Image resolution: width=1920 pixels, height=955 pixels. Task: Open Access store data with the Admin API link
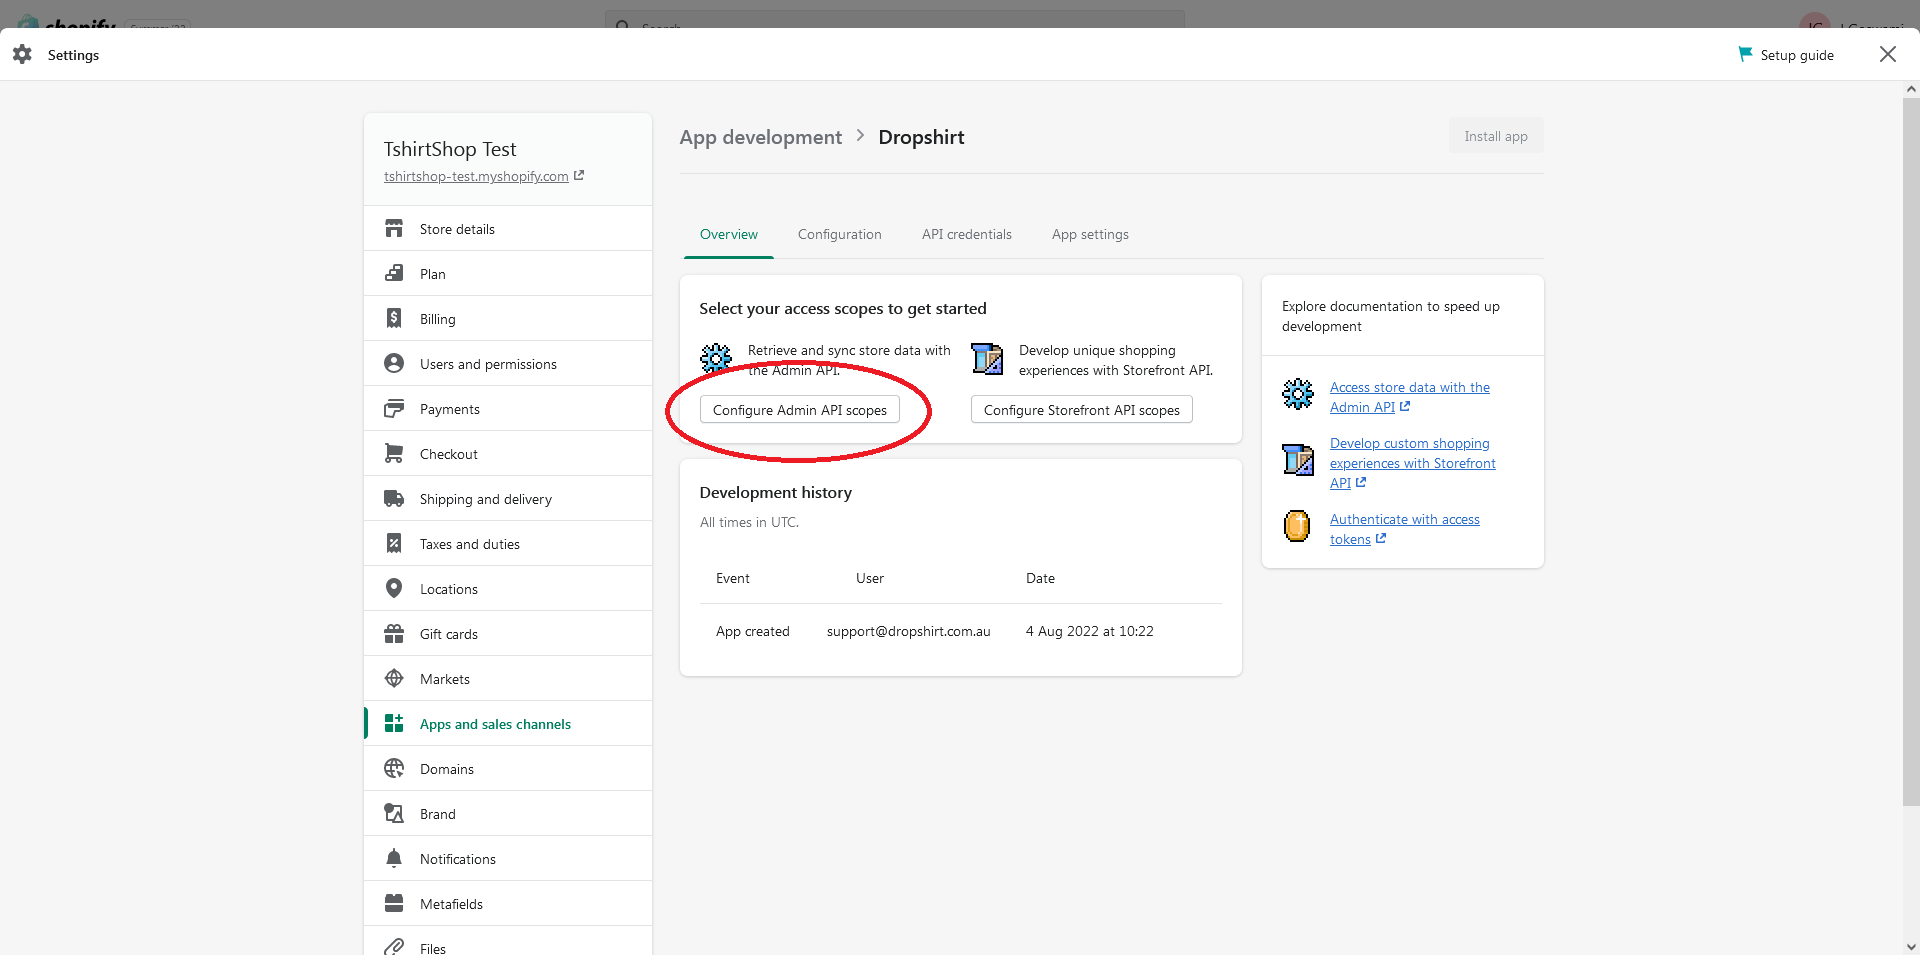tap(1410, 397)
